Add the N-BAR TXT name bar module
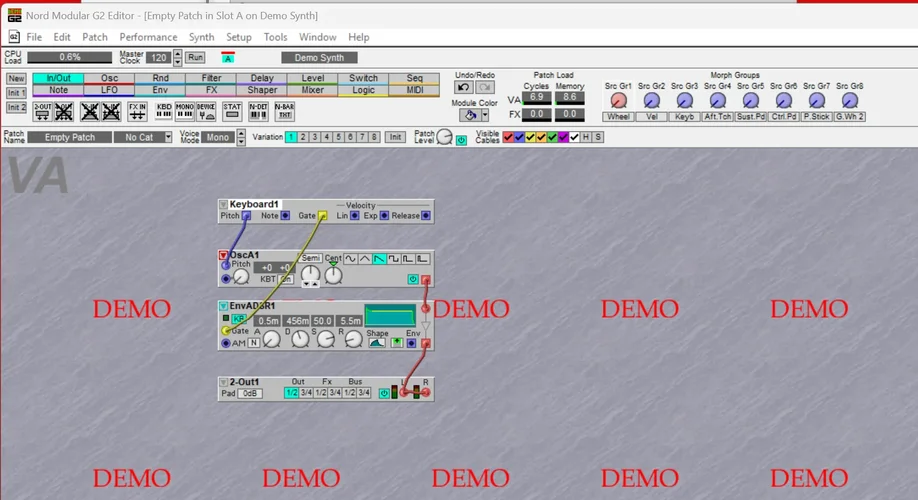 [x=285, y=111]
